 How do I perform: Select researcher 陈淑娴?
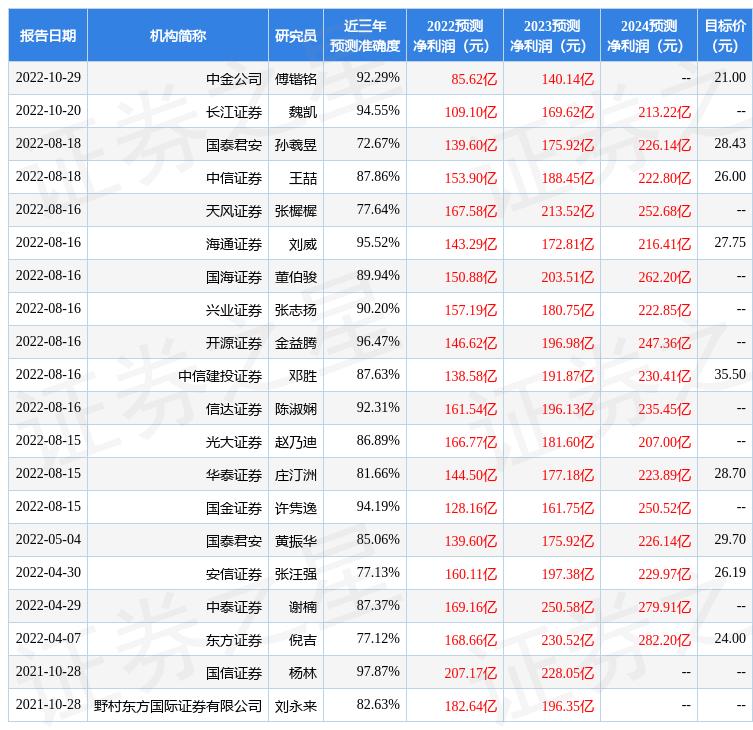296,409
